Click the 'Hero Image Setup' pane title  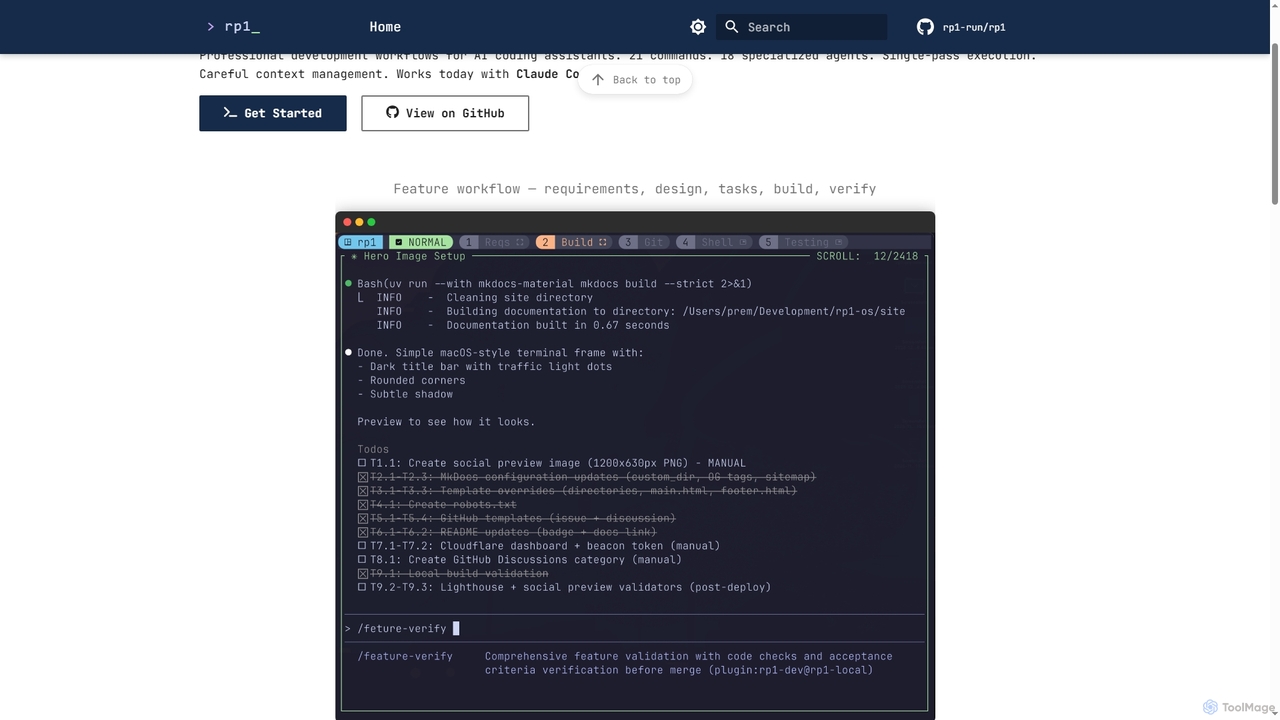coord(414,256)
